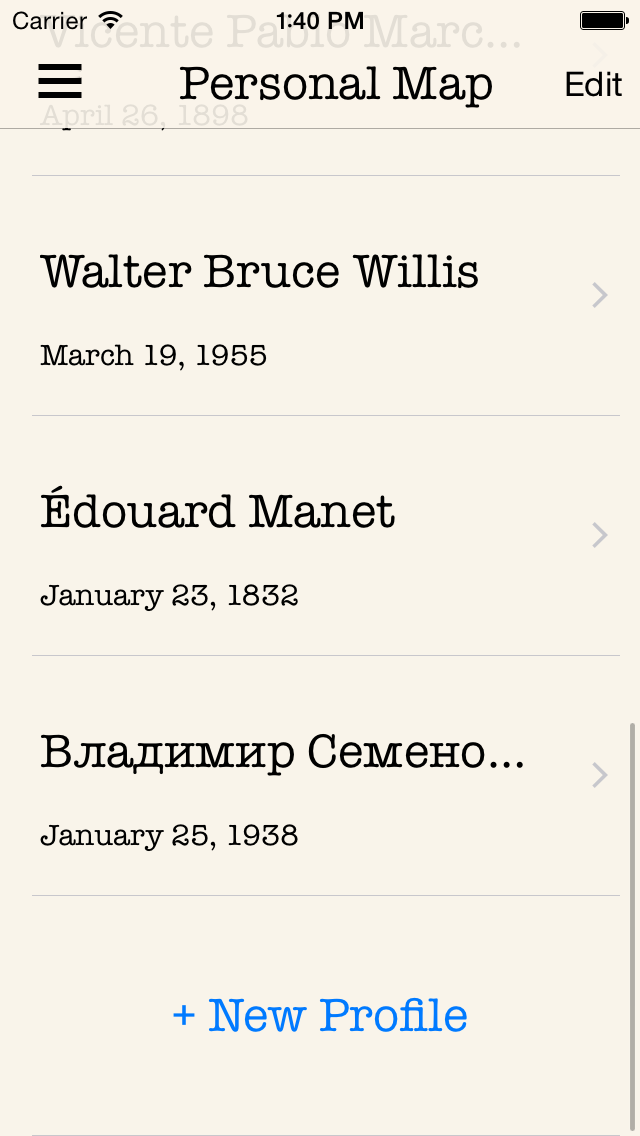
Task: Open the hamburger menu
Action: pyautogui.click(x=60, y=82)
